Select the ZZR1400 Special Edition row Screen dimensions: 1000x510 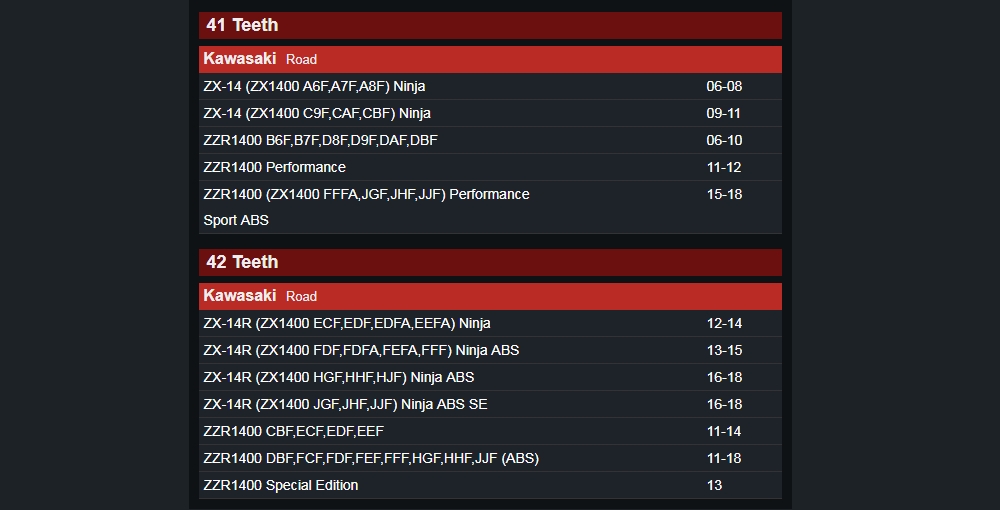(490, 485)
